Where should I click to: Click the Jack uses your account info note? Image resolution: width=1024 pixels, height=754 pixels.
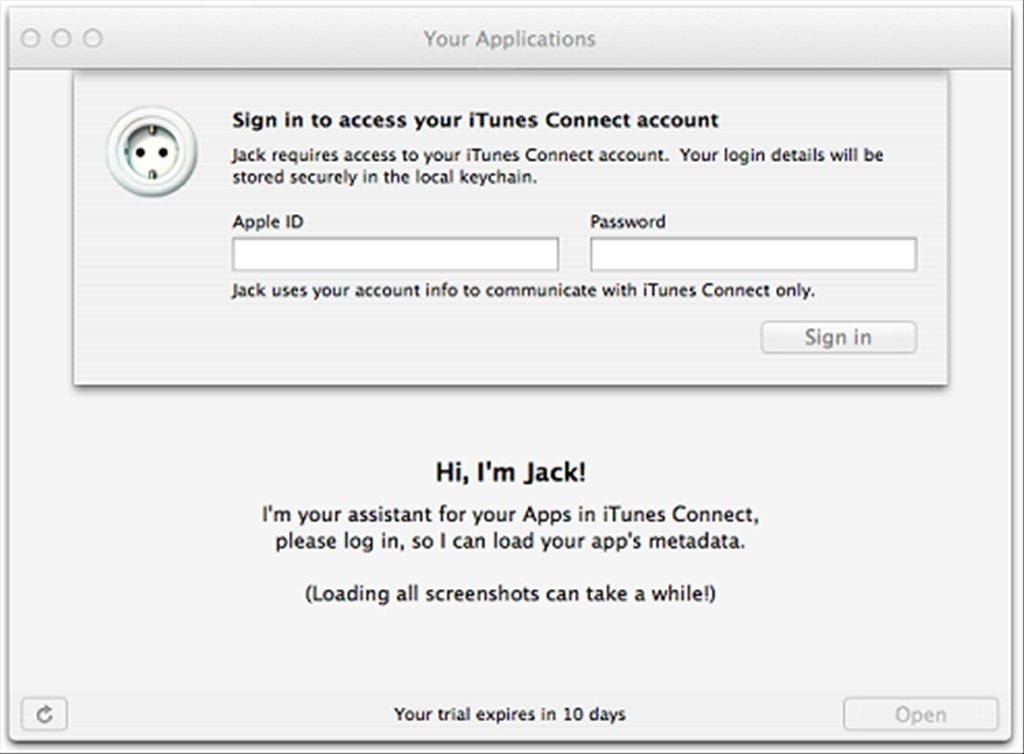524,291
